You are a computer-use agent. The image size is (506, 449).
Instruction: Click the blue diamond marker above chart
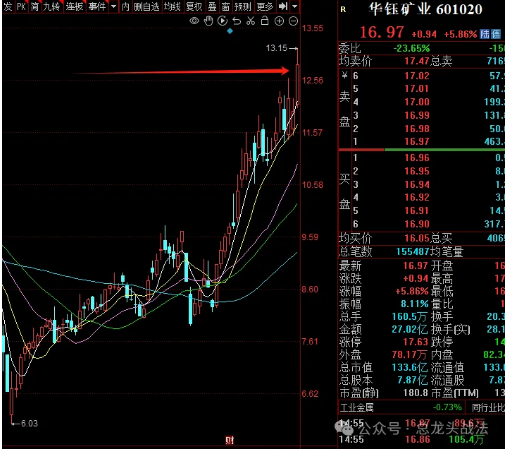tap(230, 31)
